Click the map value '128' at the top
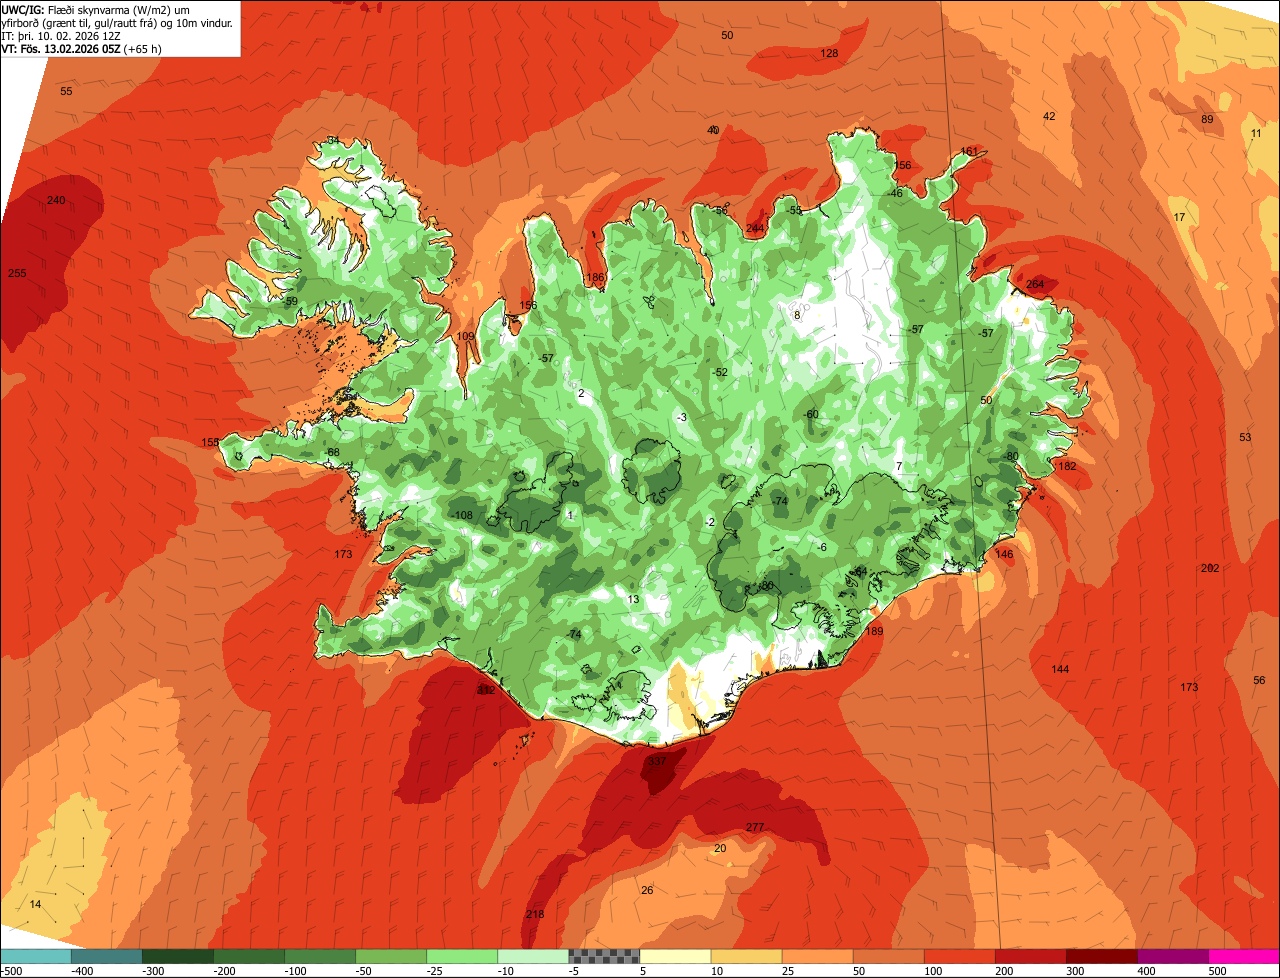 [829, 53]
